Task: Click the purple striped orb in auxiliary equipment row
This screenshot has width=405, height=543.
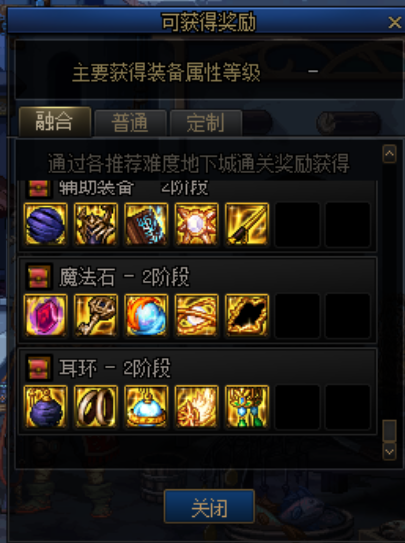Action: coord(45,224)
